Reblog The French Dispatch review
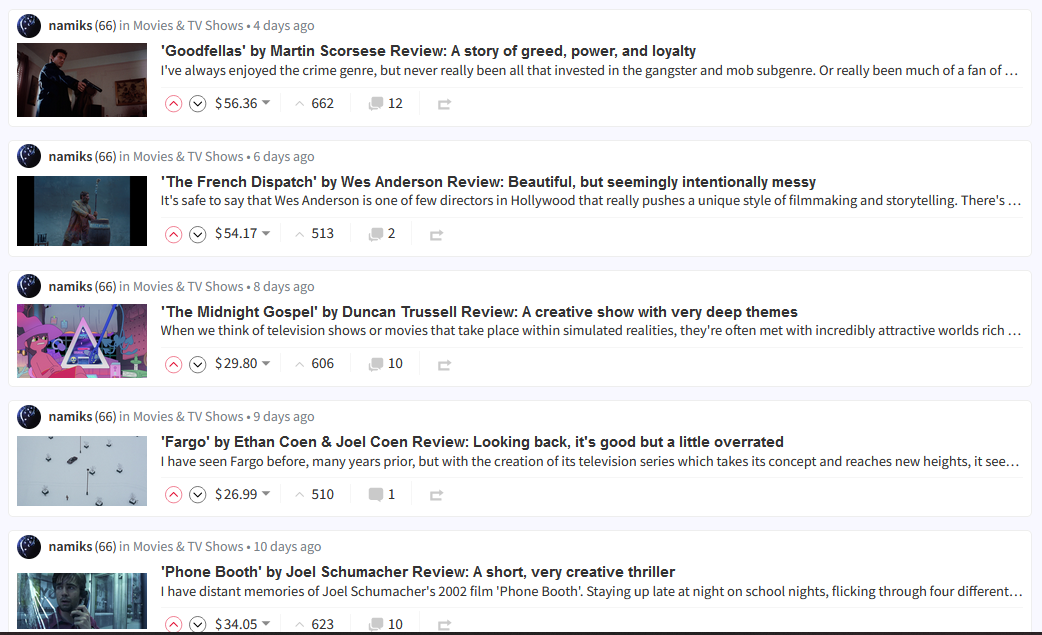Viewport: 1042px width, 635px height. [x=437, y=234]
